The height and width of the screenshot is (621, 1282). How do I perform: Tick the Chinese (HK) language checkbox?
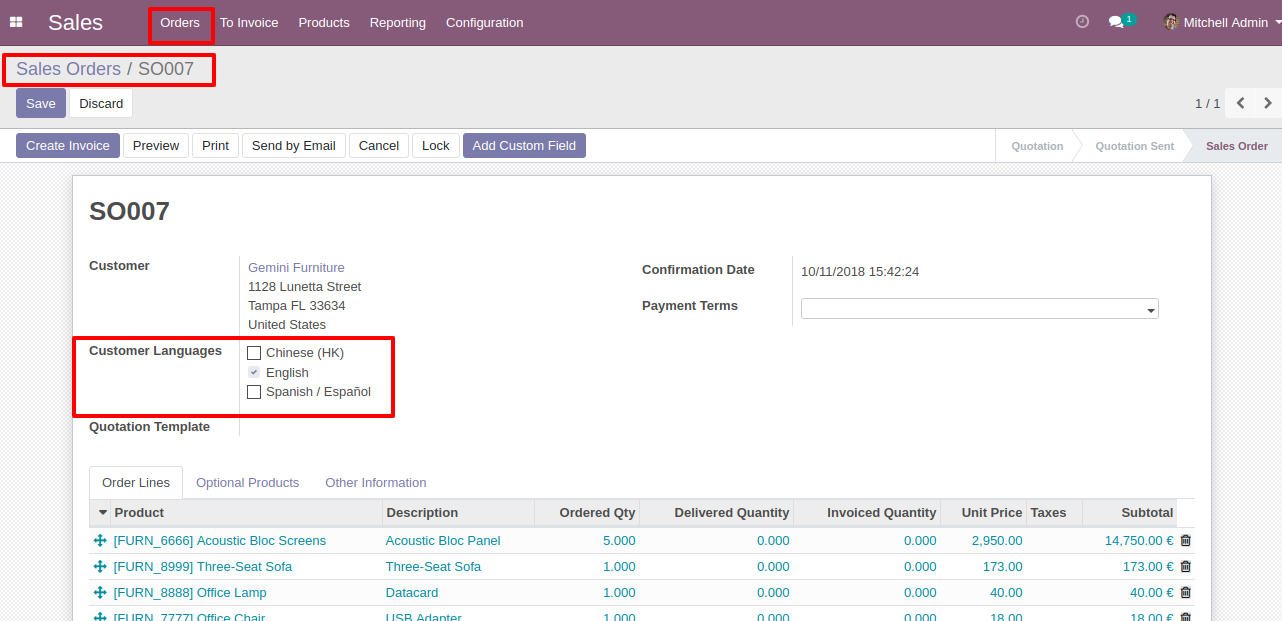[x=254, y=353]
